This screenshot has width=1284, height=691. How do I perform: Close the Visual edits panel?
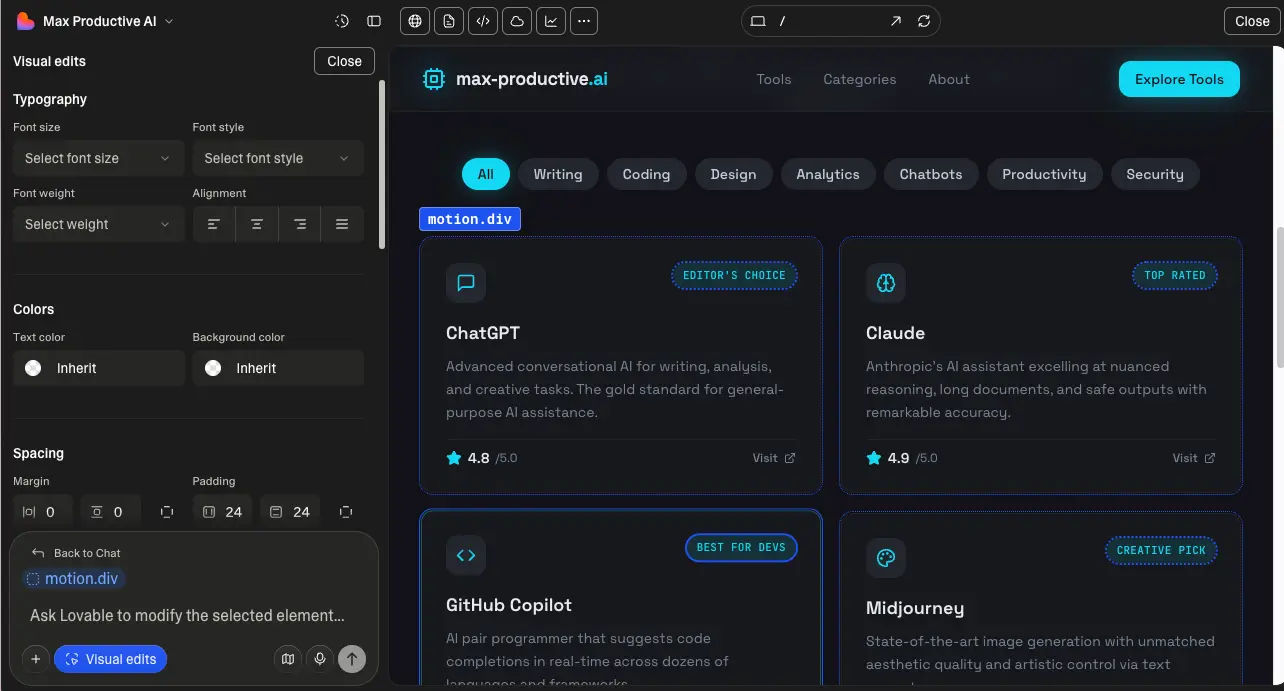(344, 61)
